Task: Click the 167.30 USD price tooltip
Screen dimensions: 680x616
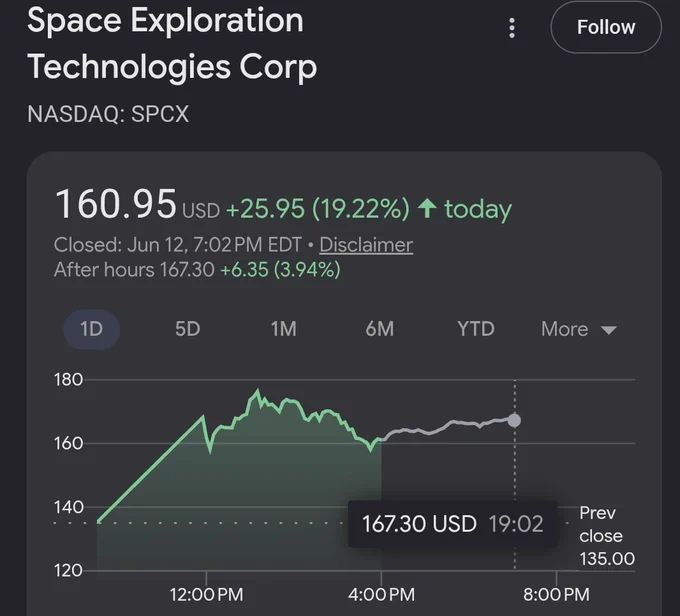Action: [452, 524]
